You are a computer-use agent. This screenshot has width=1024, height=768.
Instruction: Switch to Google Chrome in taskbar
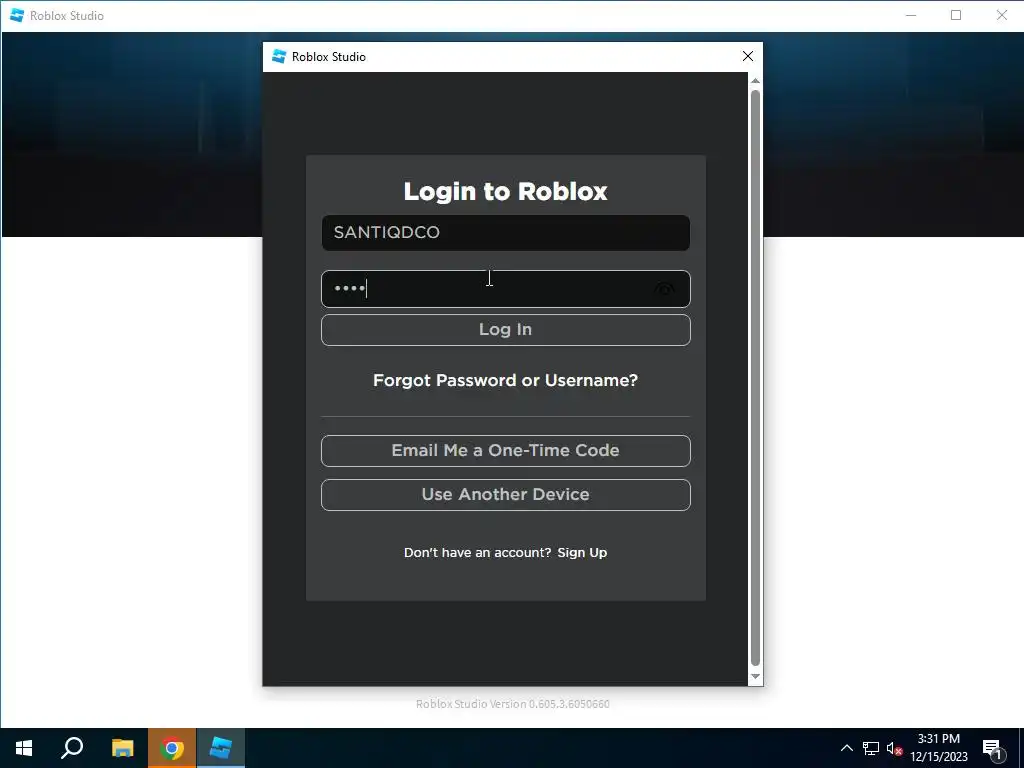[172, 748]
